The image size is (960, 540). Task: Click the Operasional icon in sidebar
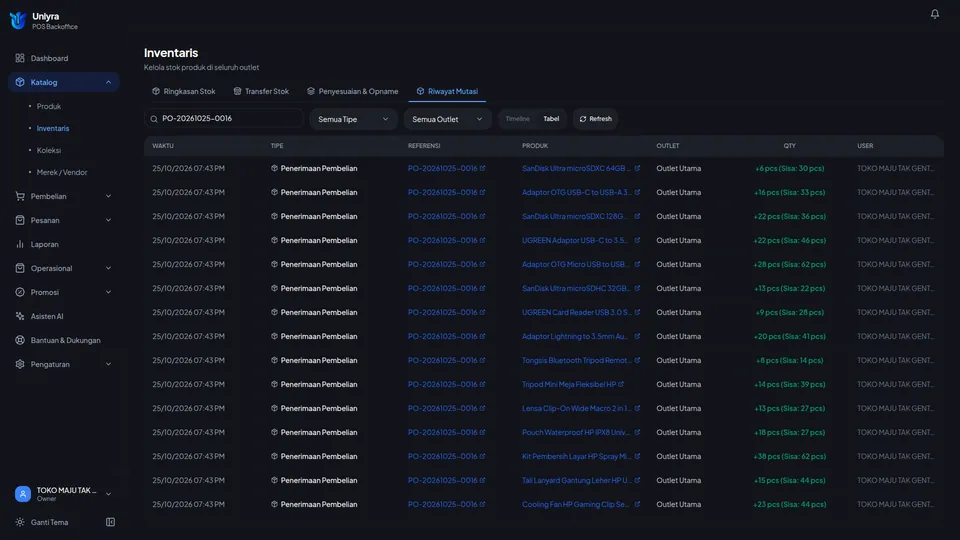tap(20, 268)
